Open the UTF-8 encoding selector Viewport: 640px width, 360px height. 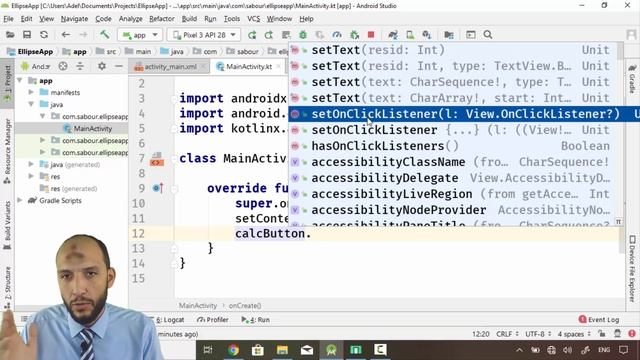538,334
